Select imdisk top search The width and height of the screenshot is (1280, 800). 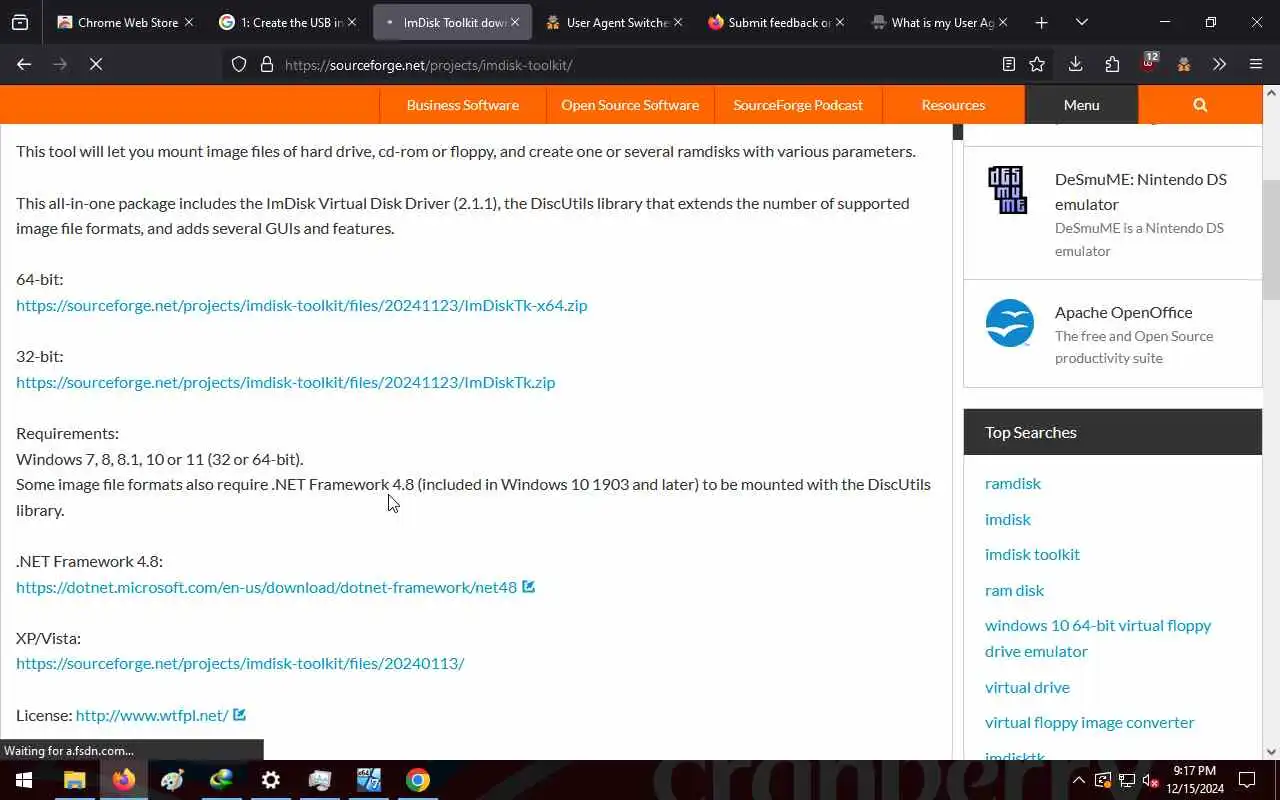tap(1008, 519)
